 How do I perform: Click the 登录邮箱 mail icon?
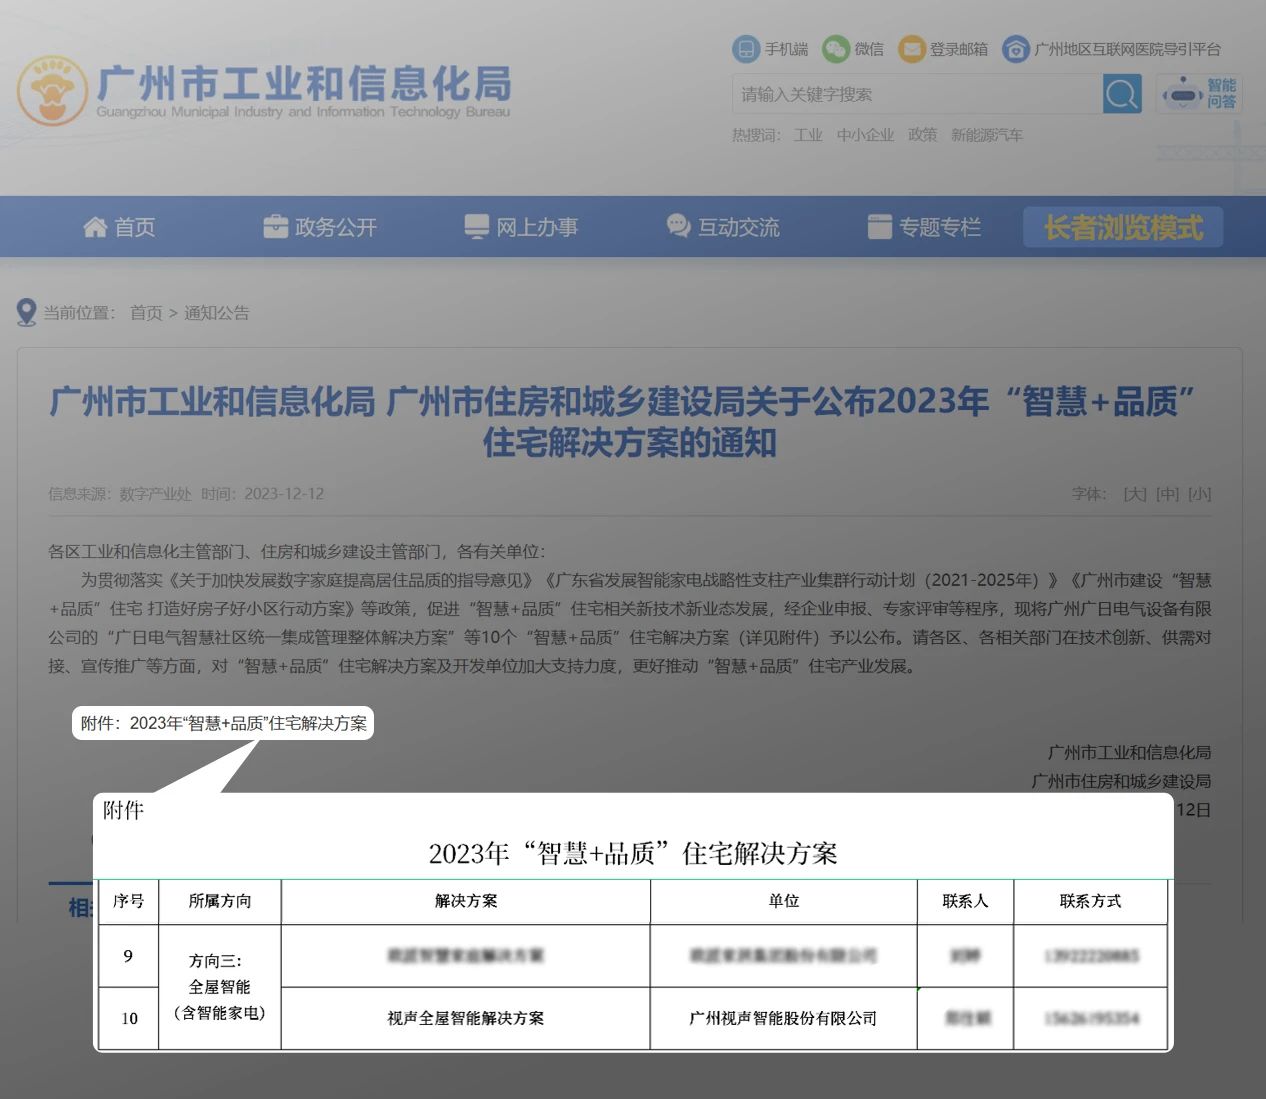coord(912,48)
